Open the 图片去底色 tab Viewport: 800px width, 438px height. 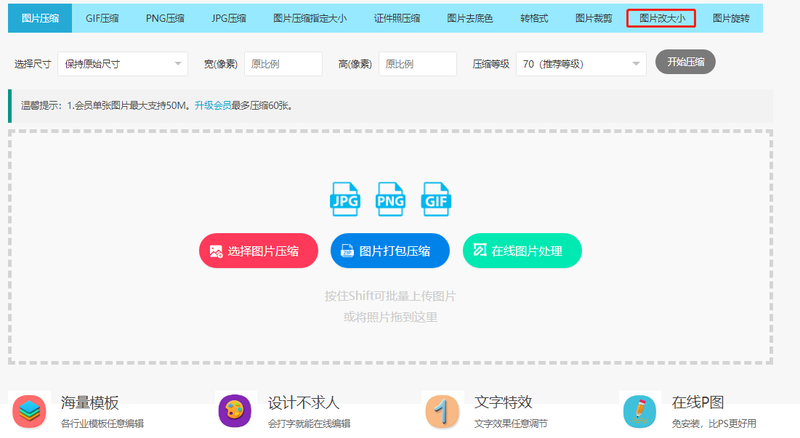click(469, 18)
